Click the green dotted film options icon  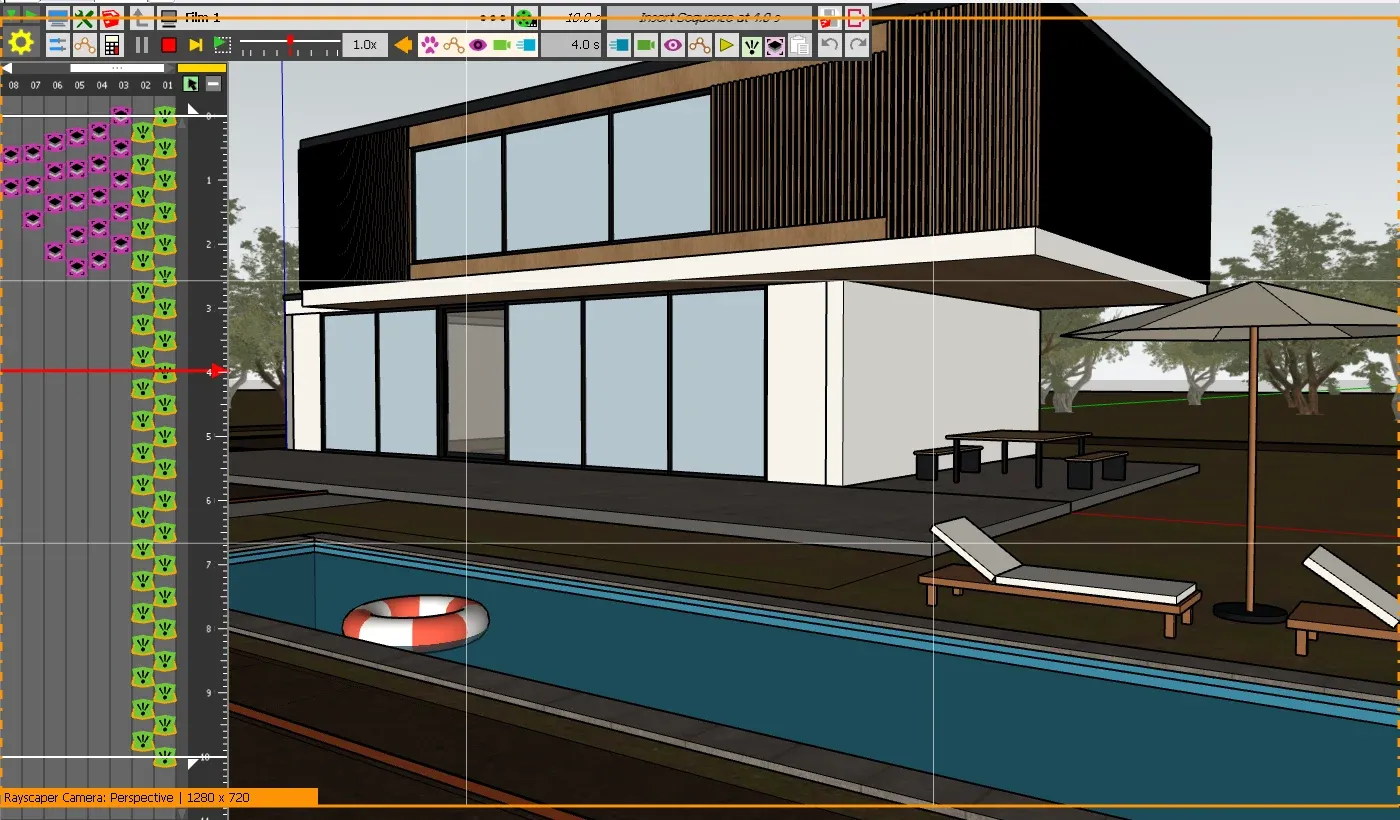coord(525,18)
